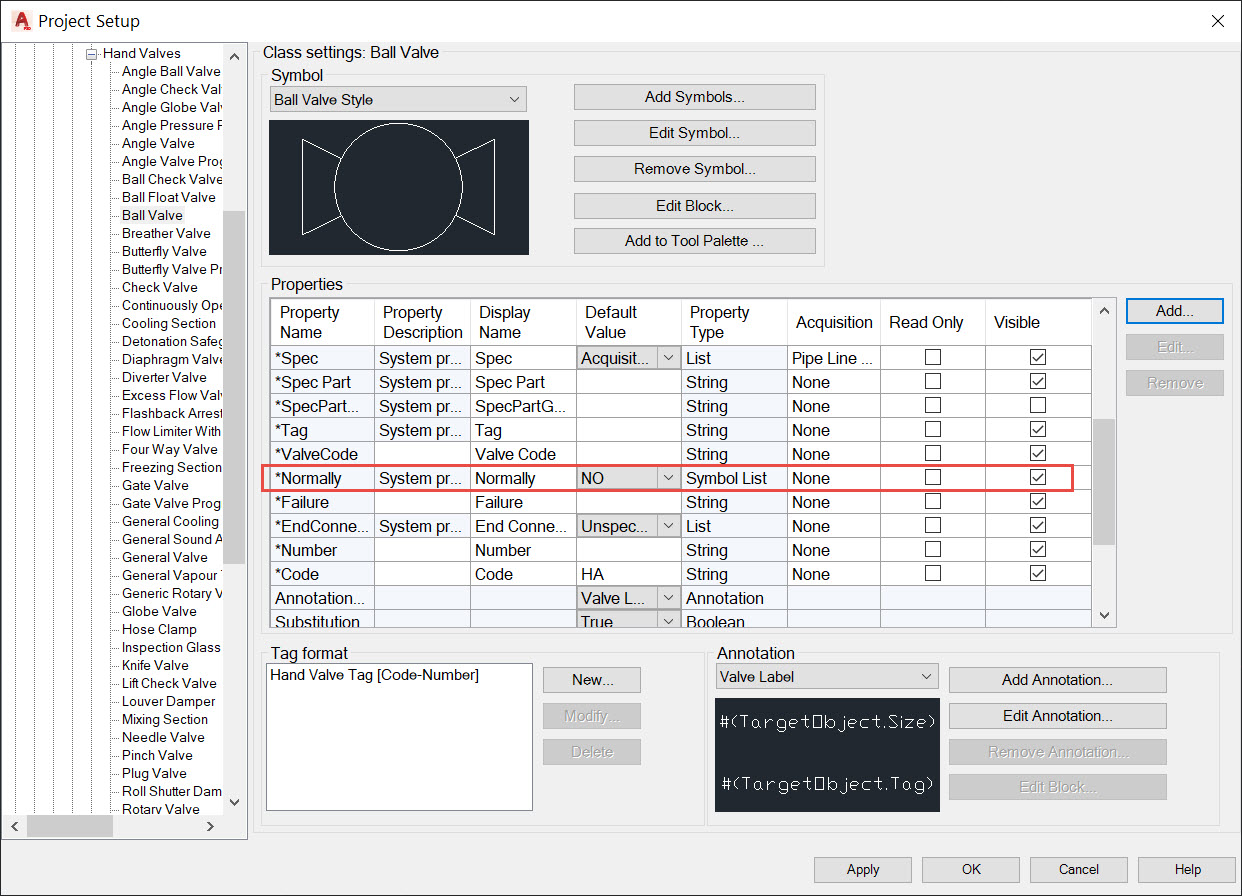The image size is (1242, 896).
Task: Click the Apply button
Action: (x=863, y=870)
